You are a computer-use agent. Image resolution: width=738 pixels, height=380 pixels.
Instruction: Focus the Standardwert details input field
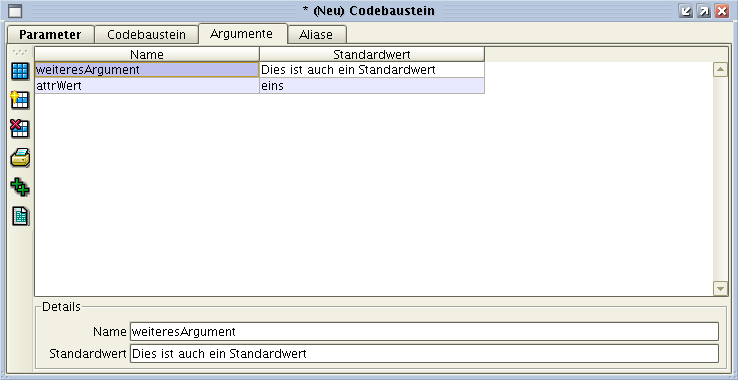click(x=424, y=354)
